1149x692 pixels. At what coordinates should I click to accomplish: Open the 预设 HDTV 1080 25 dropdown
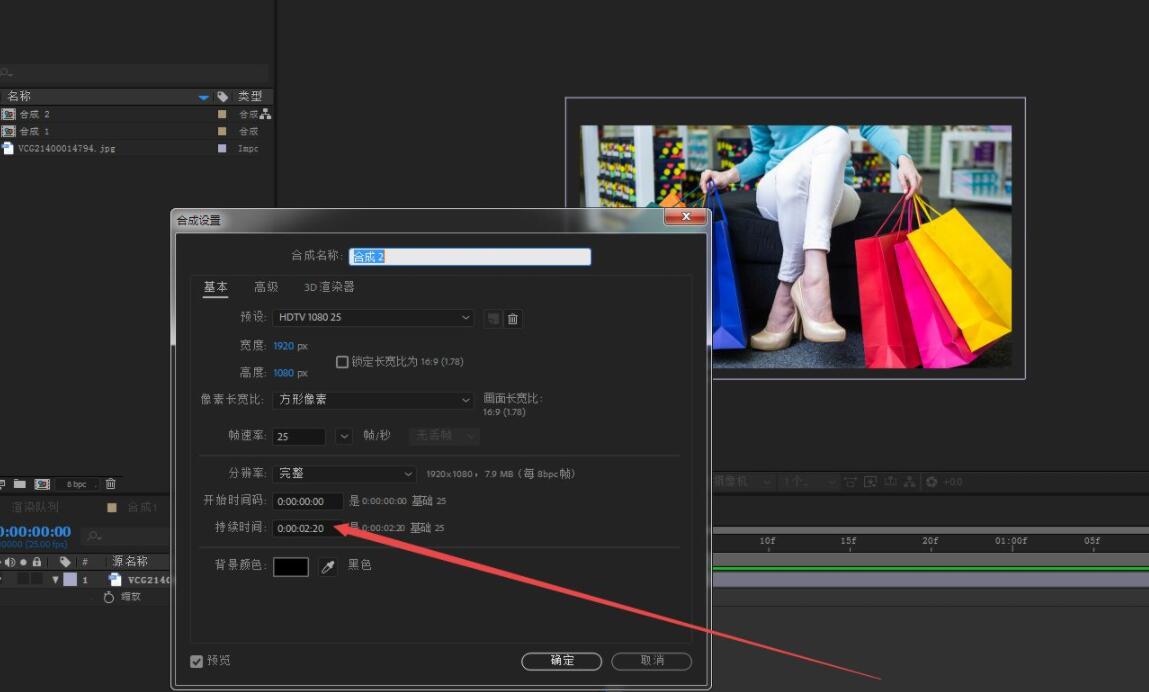click(373, 318)
